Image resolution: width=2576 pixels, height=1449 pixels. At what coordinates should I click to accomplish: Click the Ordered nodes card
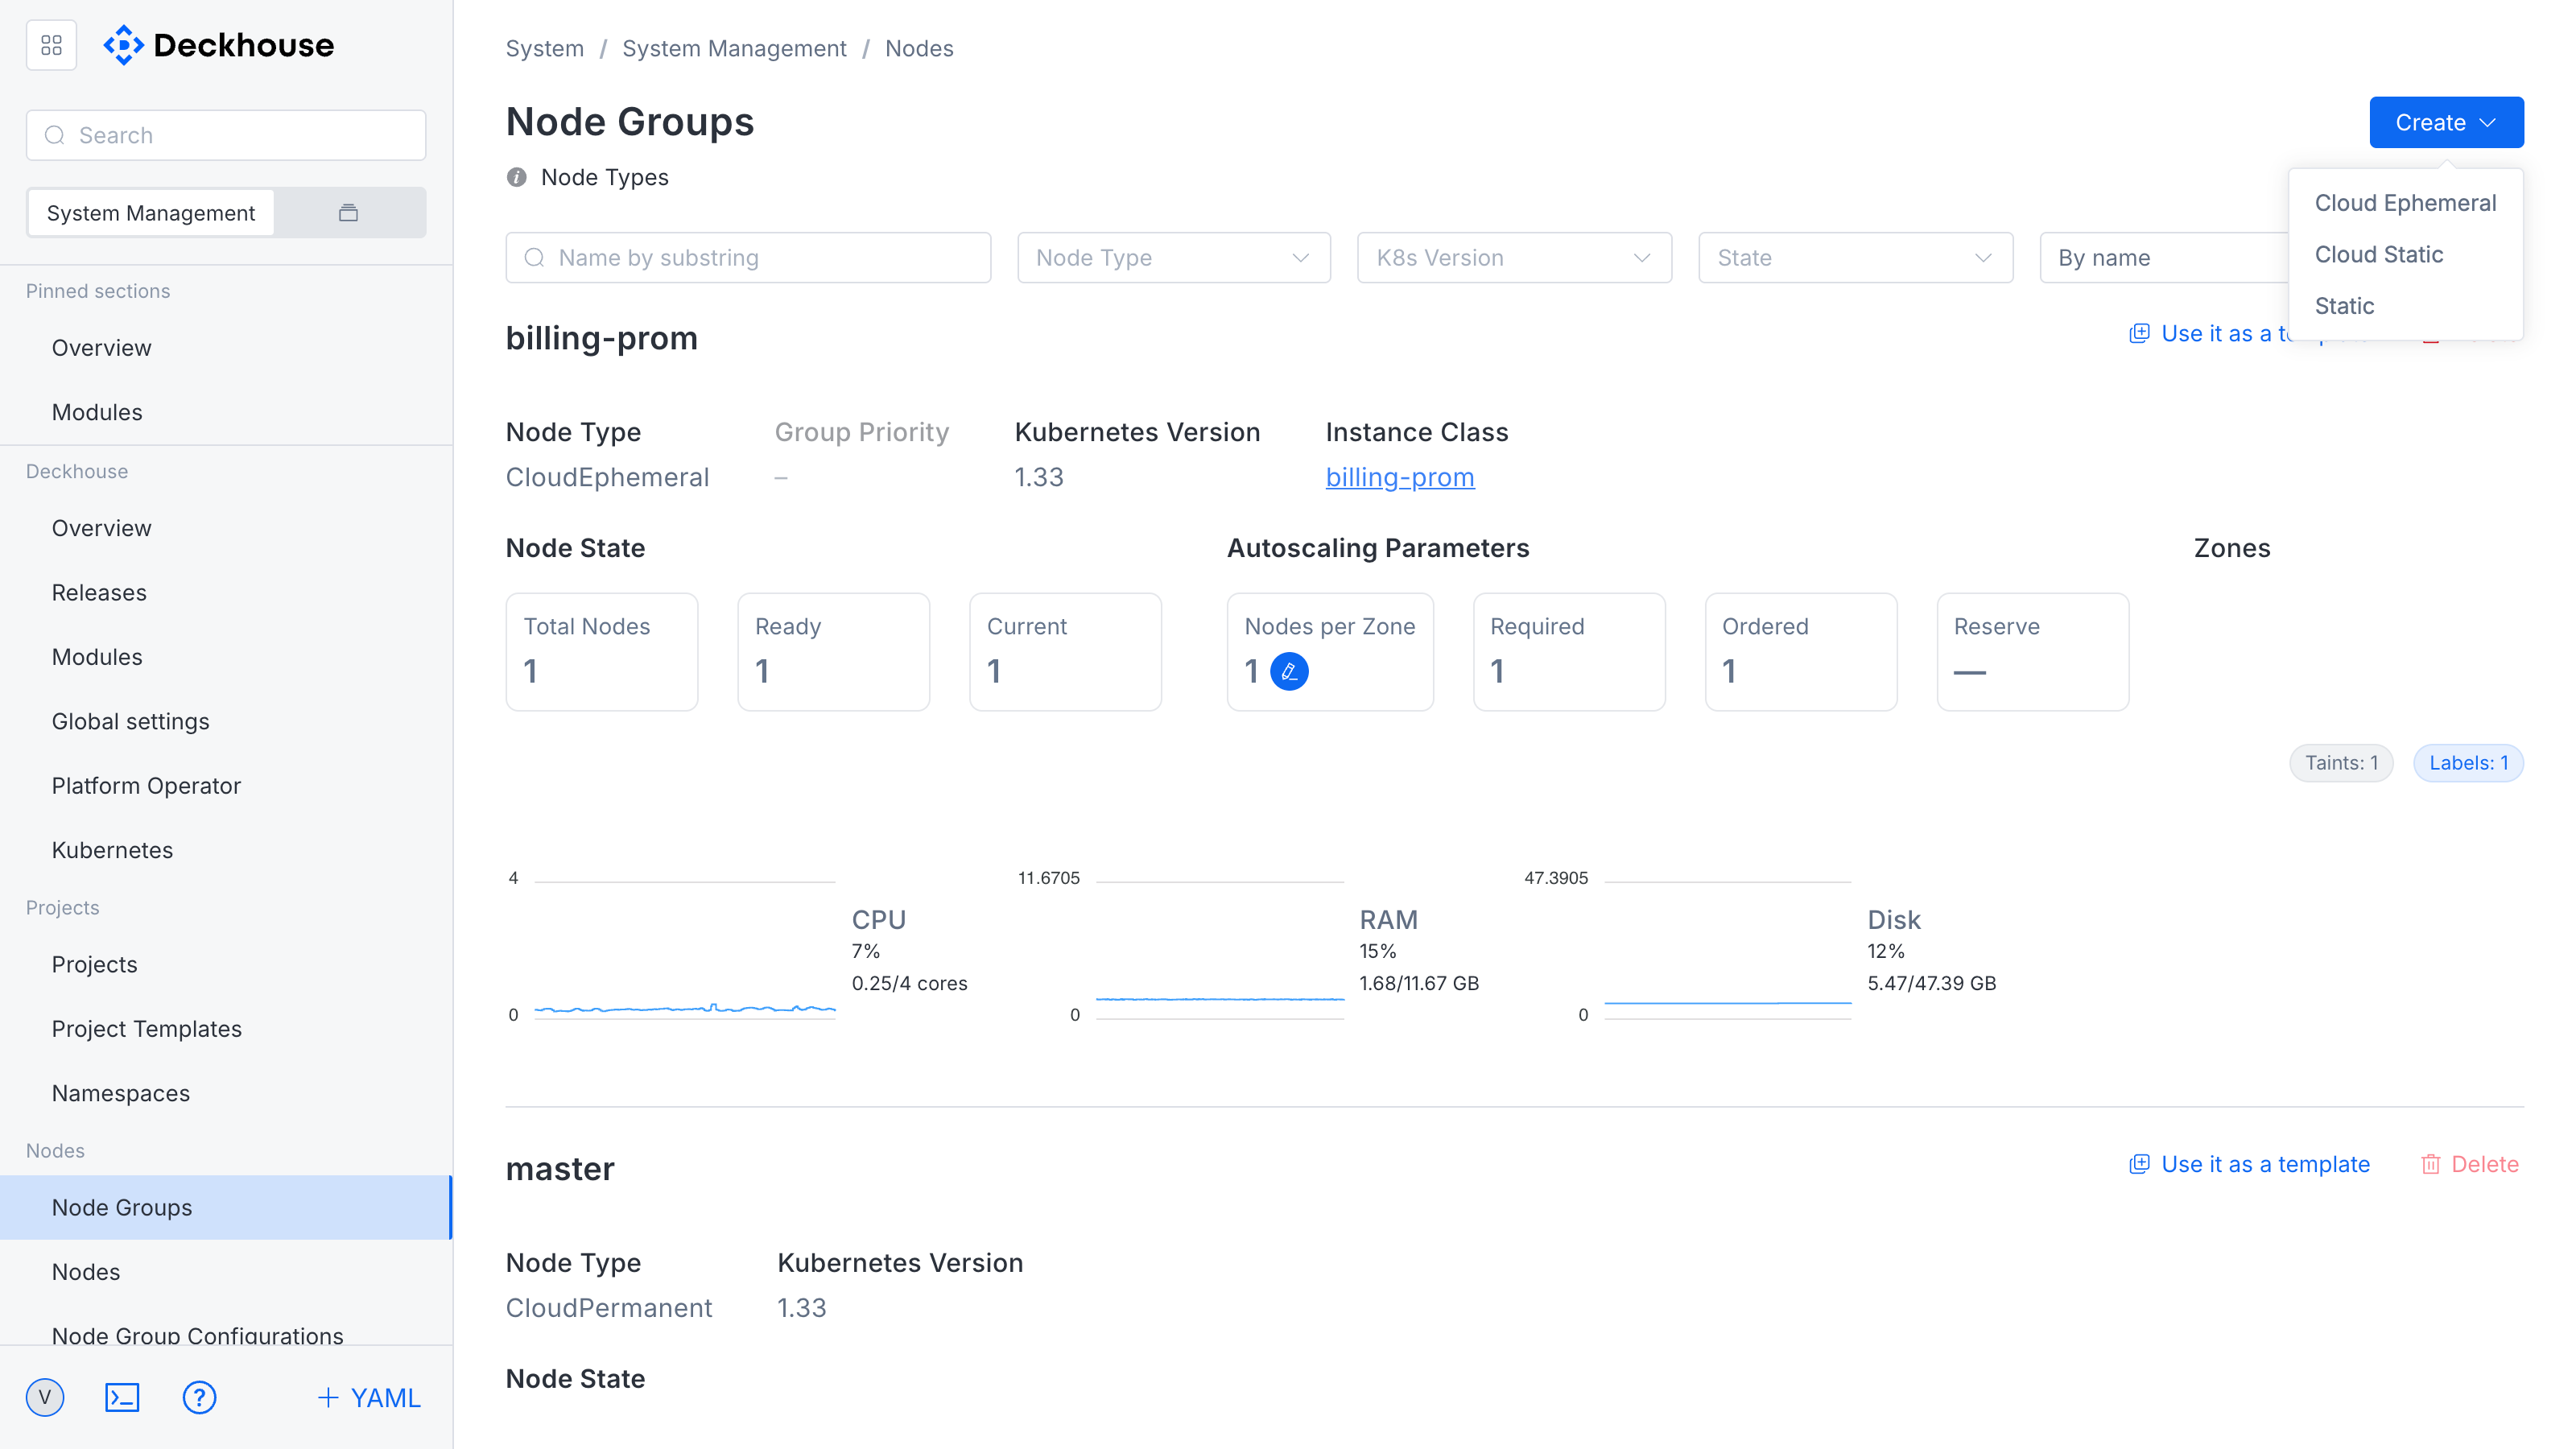[1801, 652]
